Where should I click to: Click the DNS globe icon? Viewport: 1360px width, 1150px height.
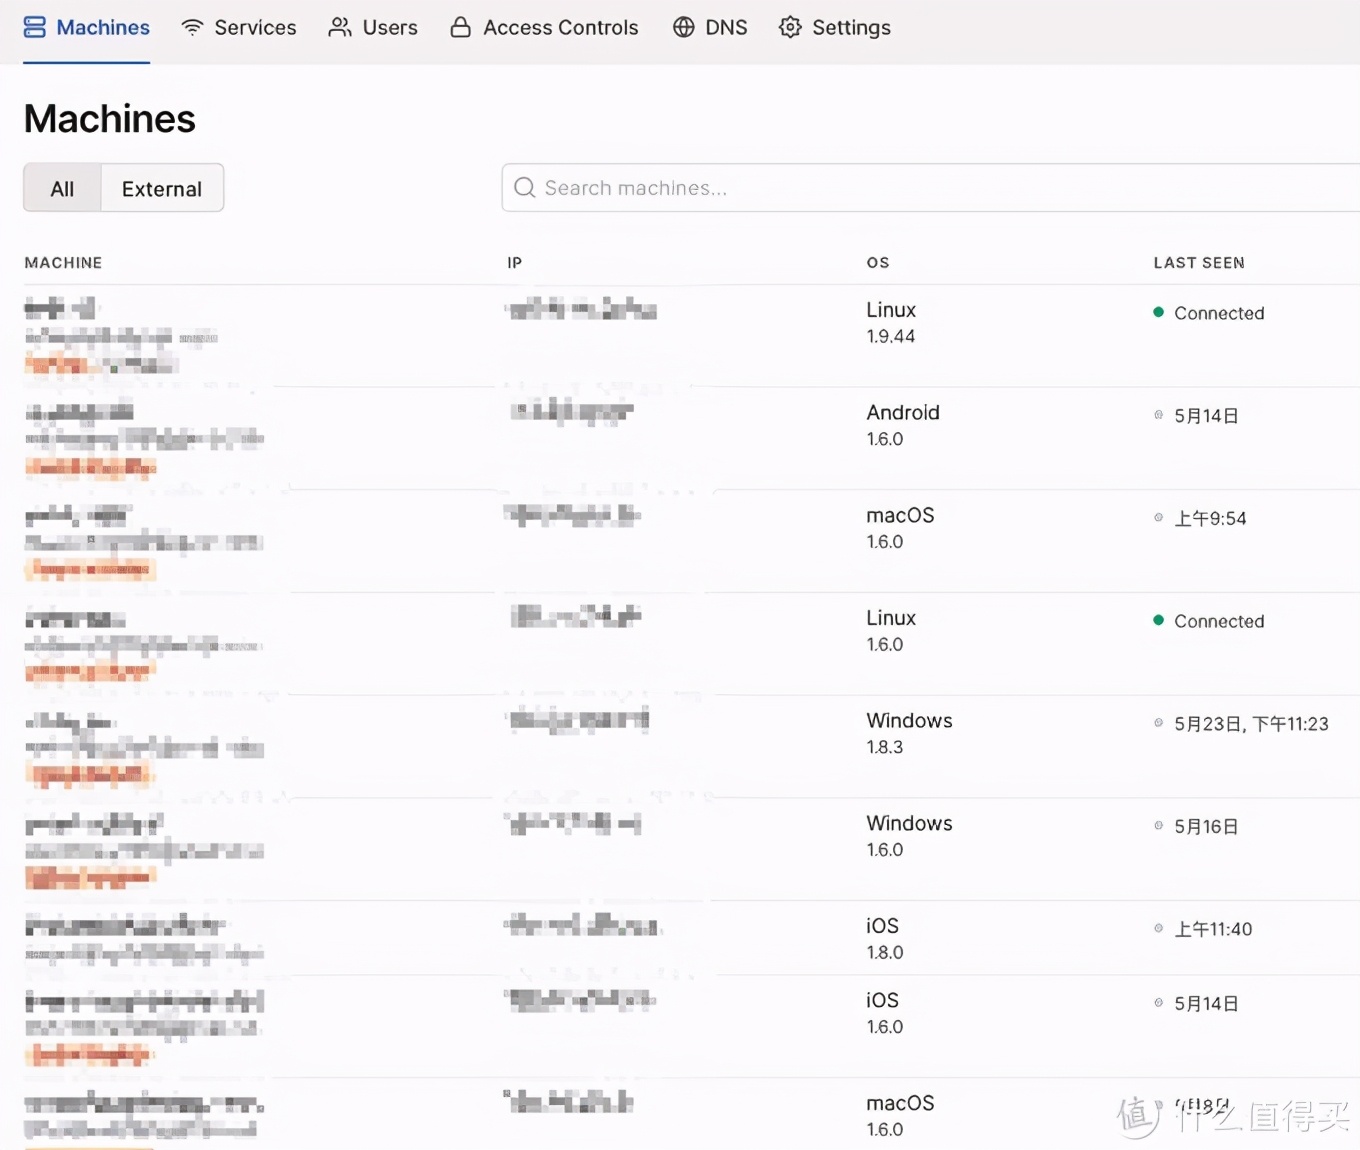point(684,27)
